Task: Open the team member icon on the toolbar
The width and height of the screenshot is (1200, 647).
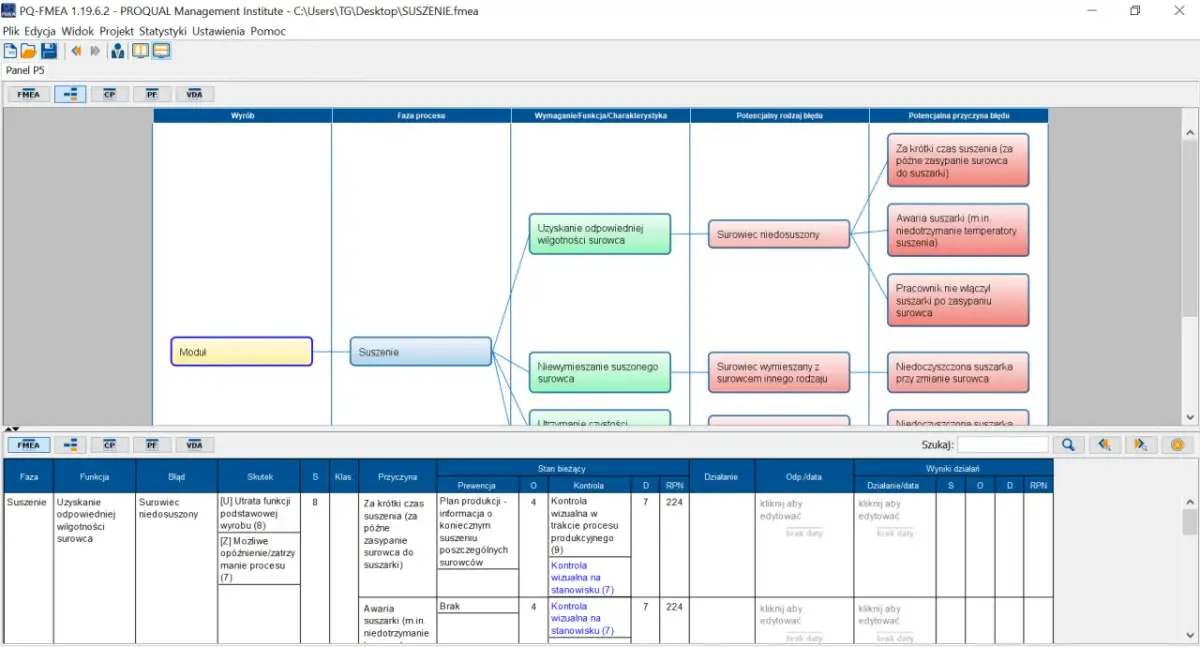Action: [x=117, y=51]
